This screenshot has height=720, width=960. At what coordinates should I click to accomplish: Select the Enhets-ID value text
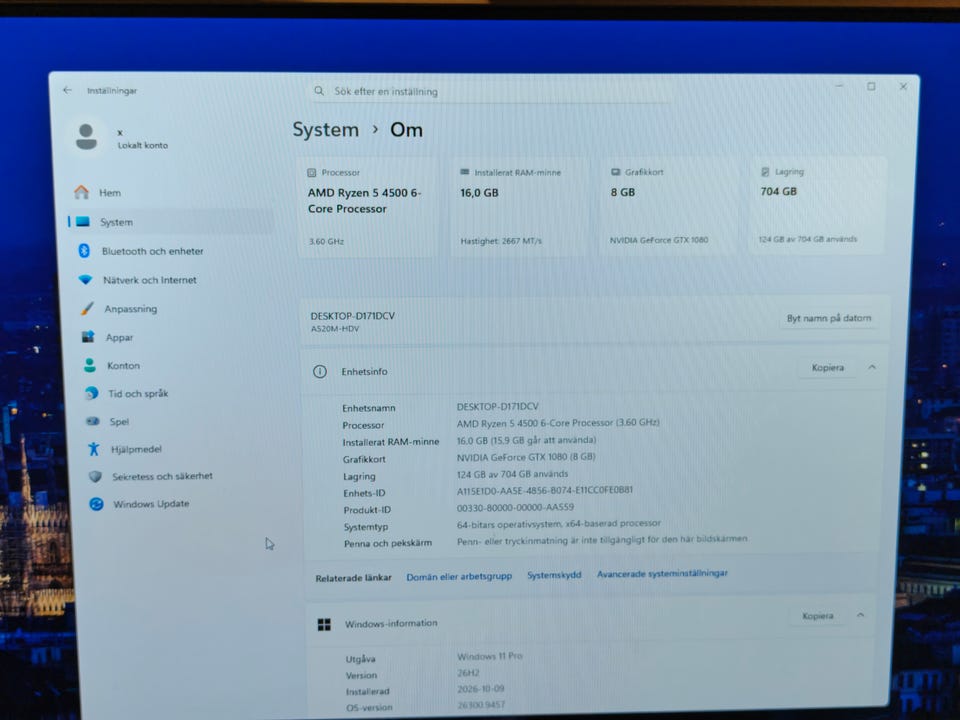(545, 490)
